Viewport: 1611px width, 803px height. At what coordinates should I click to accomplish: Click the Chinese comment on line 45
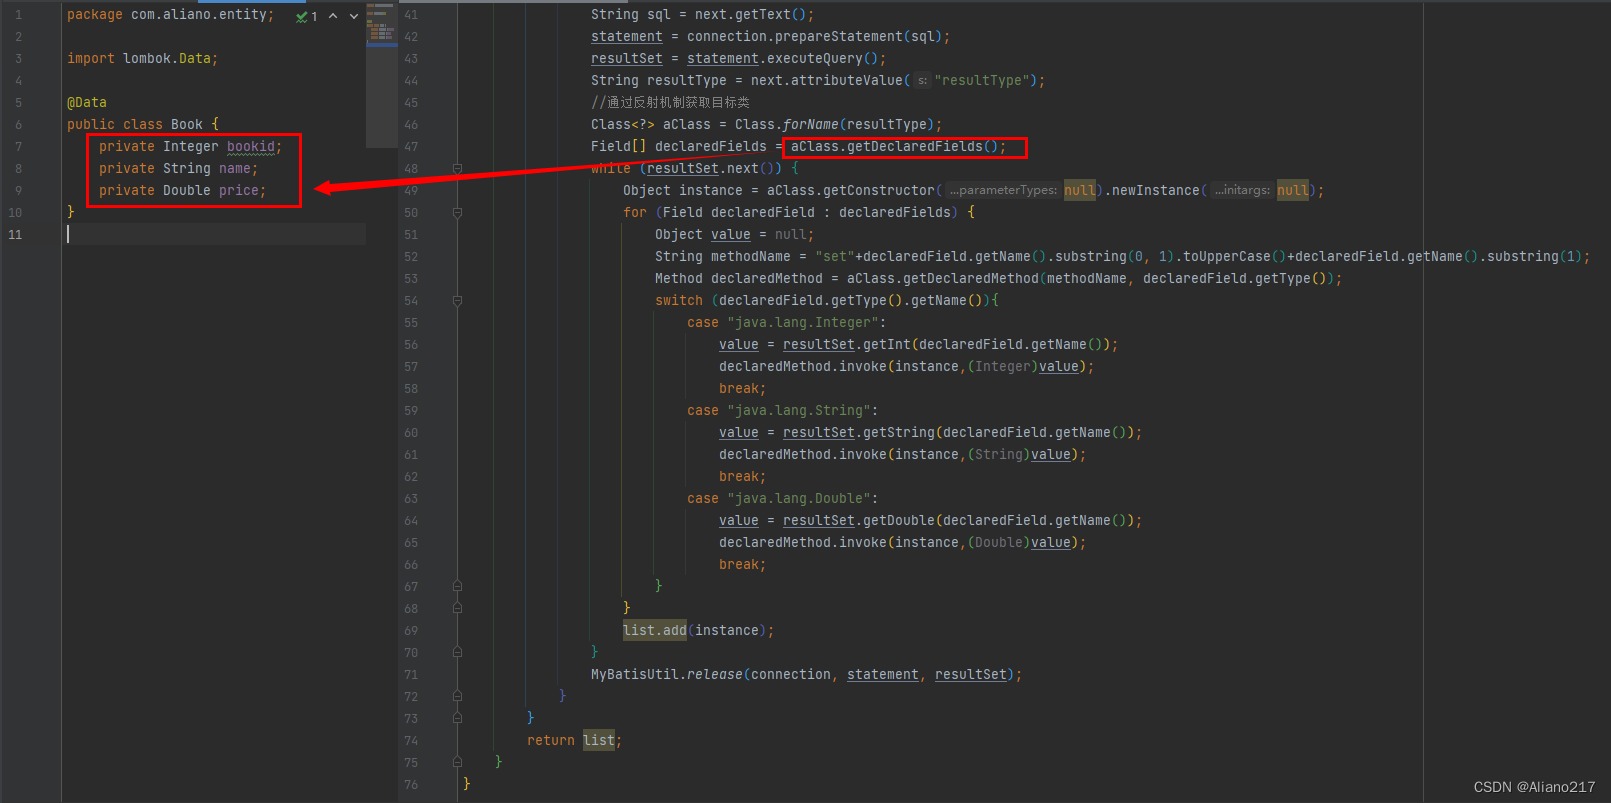(670, 102)
